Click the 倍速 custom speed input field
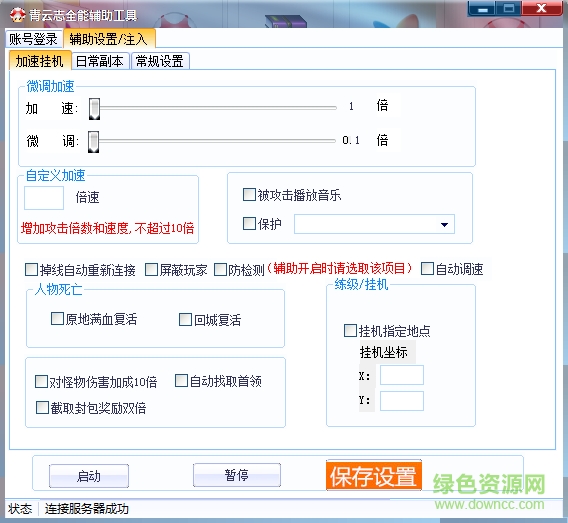The height and width of the screenshot is (523, 568). click(44, 198)
